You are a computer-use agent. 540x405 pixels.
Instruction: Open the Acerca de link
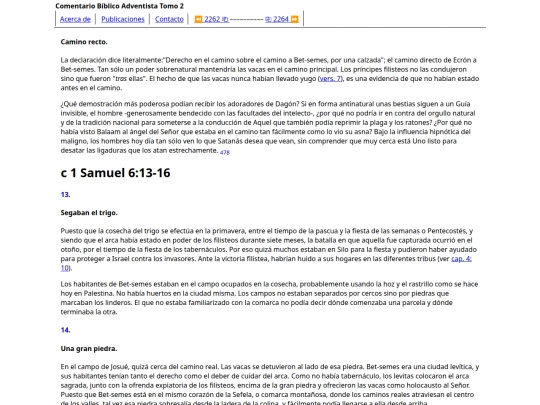click(75, 19)
